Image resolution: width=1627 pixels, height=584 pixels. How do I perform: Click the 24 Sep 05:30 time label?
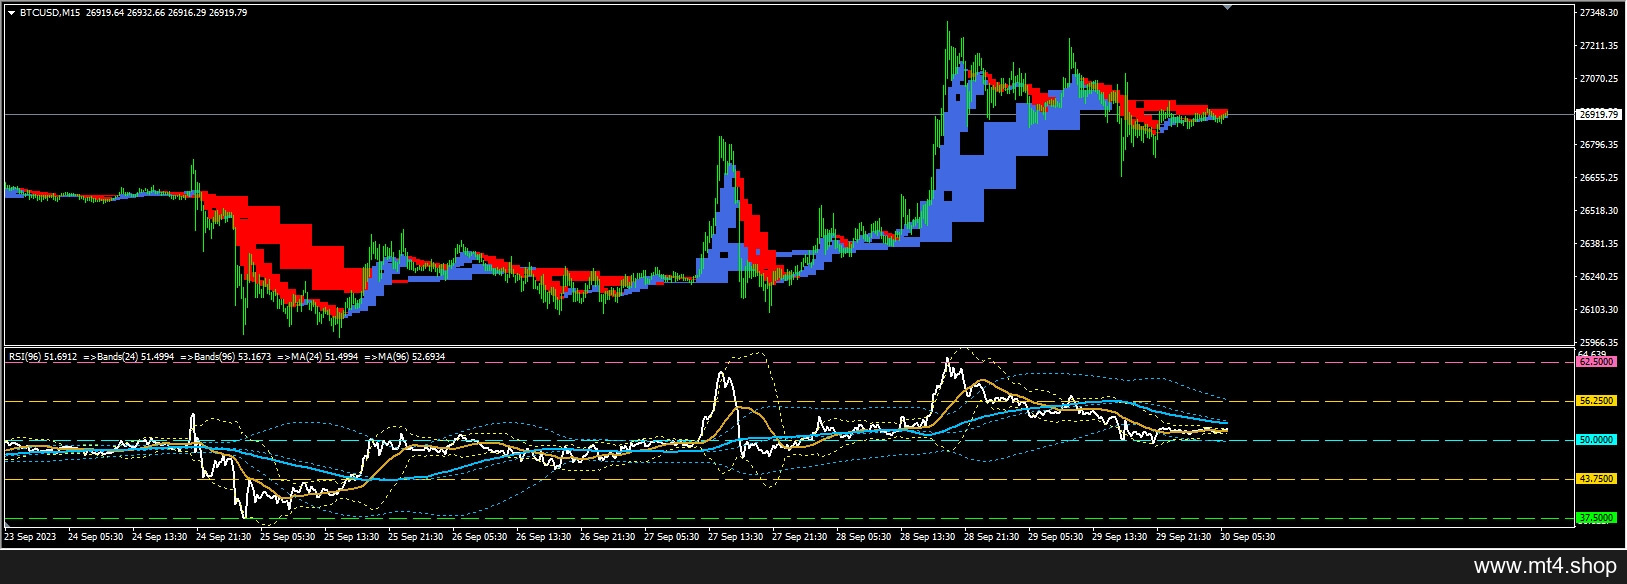[96, 537]
